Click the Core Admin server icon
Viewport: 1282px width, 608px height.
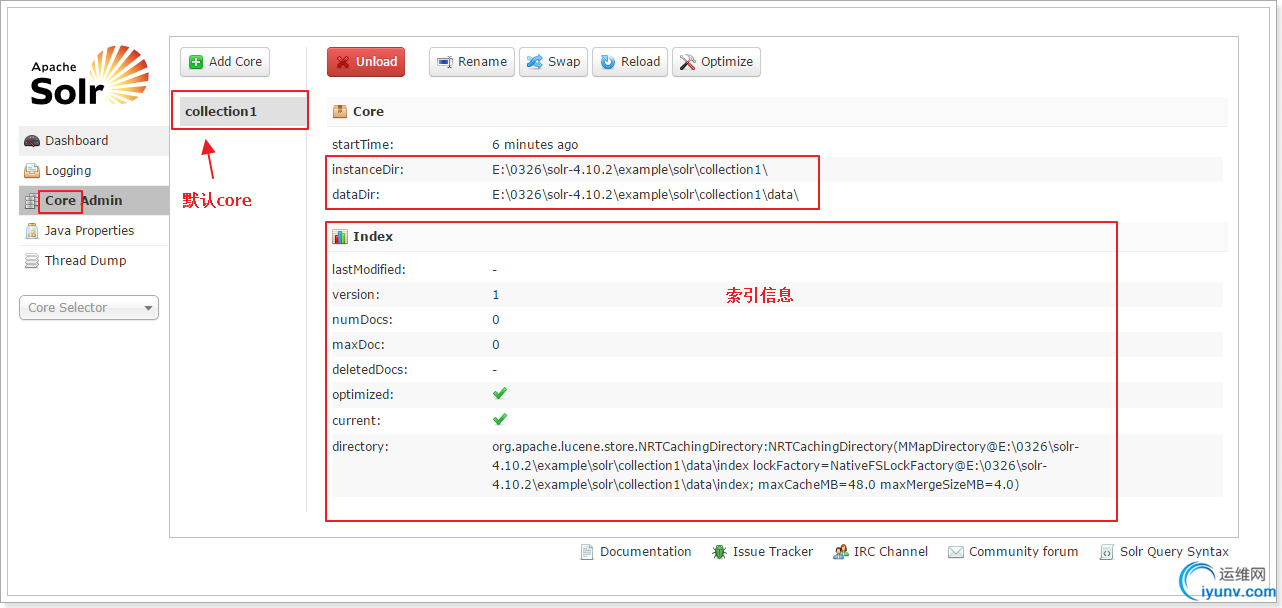click(32, 201)
